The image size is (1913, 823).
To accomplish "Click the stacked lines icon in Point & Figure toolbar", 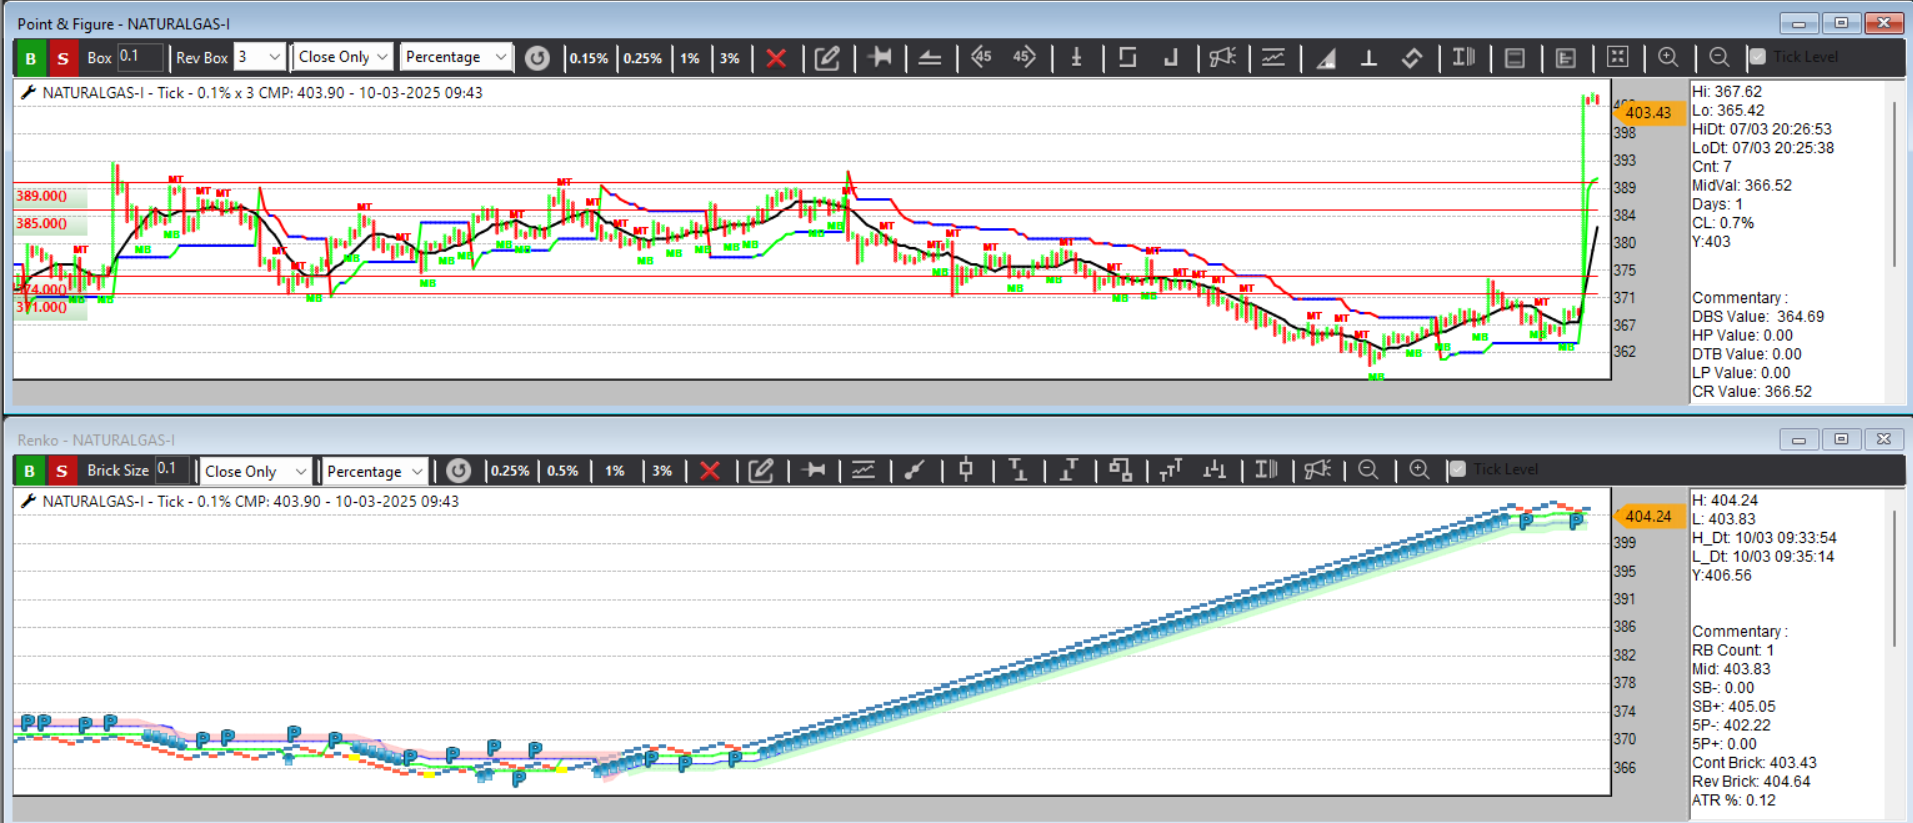I will coord(930,58).
